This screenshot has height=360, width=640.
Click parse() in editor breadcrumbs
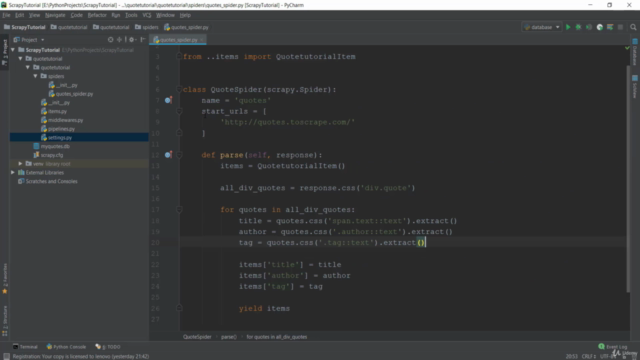click(x=229, y=337)
